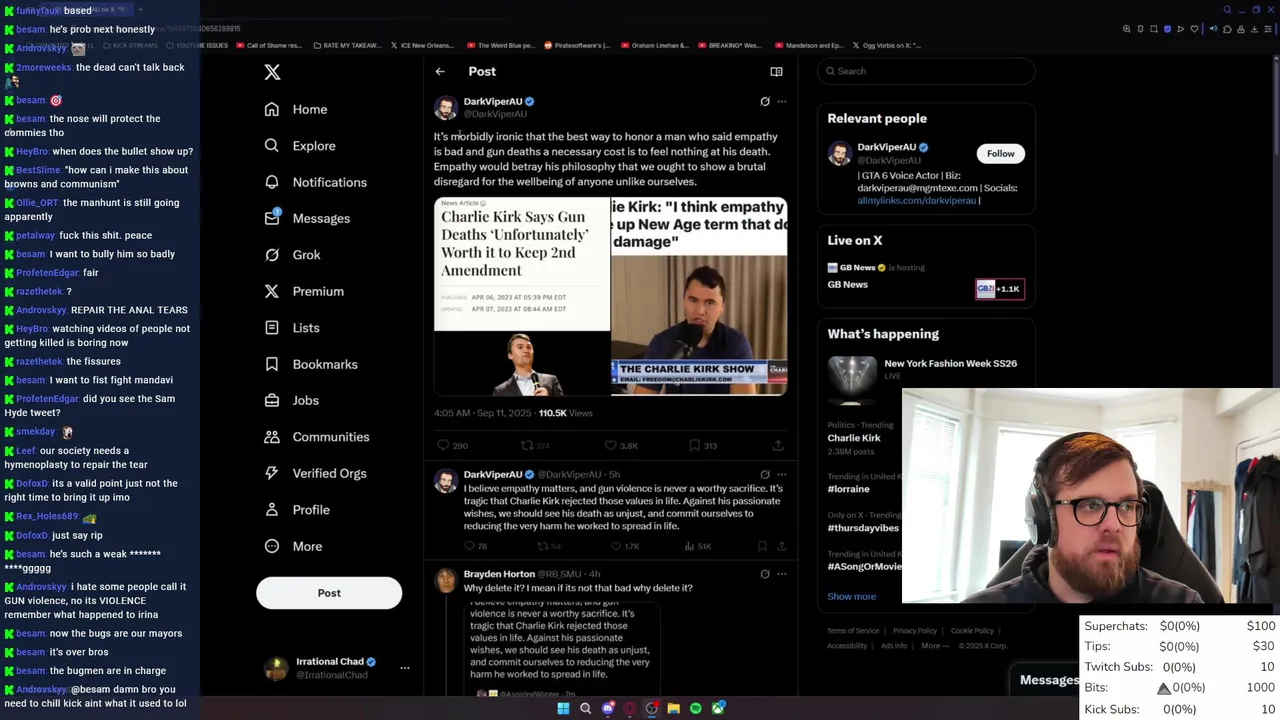Open OBS Studio from the taskbar
This screenshot has height=720, width=1280.
coord(652,708)
